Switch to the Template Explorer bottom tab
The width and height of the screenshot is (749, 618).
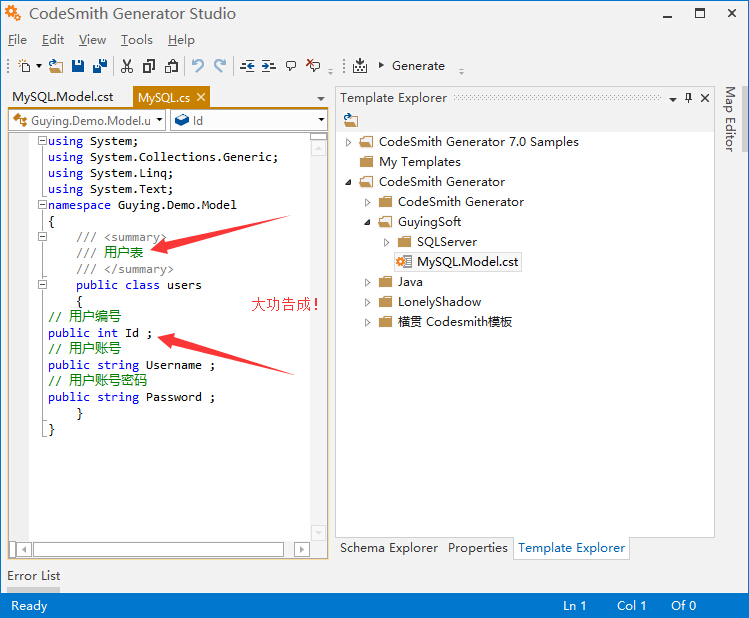(571, 548)
